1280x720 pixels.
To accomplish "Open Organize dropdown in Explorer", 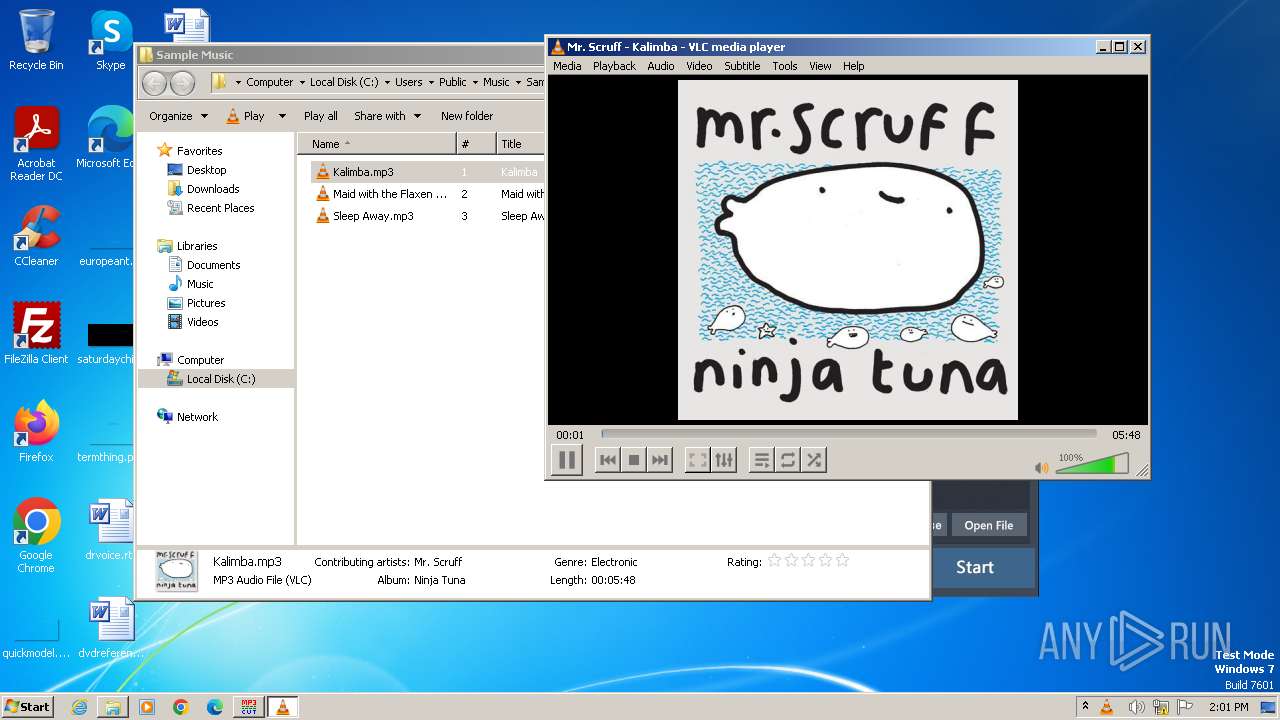I will point(178,116).
